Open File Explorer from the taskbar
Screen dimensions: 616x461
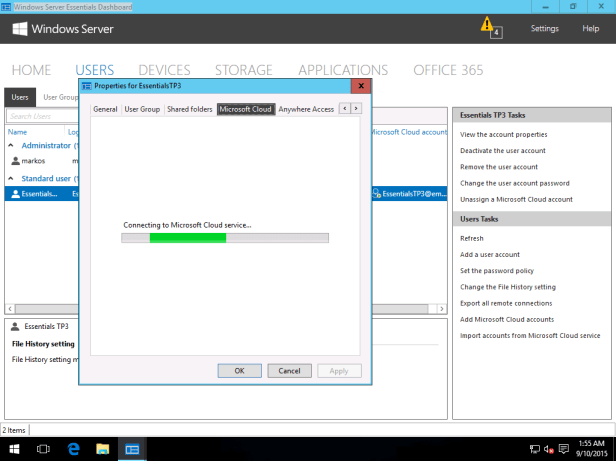pos(102,449)
